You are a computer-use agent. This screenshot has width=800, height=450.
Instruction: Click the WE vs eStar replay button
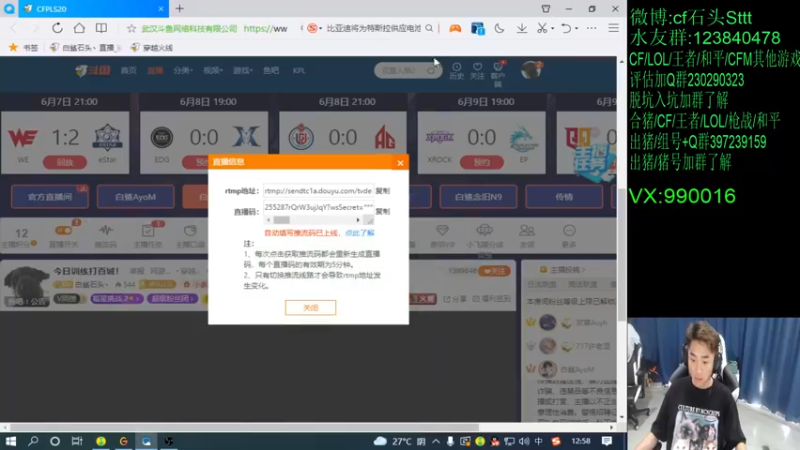[x=65, y=162]
